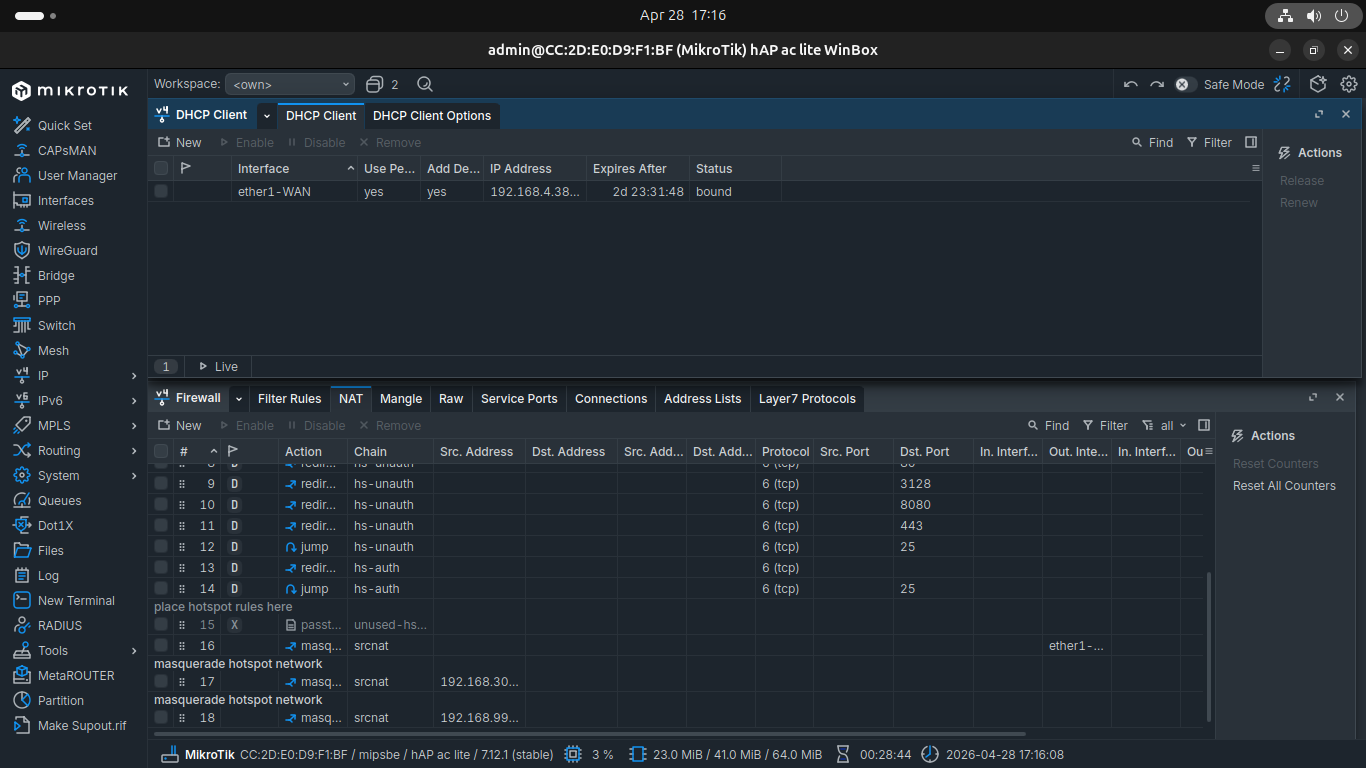Click New in Firewall toolbar
1366x768 pixels.
pos(180,425)
